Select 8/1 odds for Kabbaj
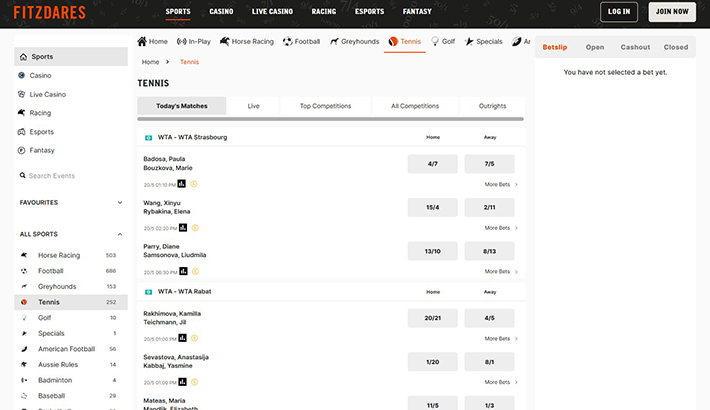710x410 pixels. [489, 362]
